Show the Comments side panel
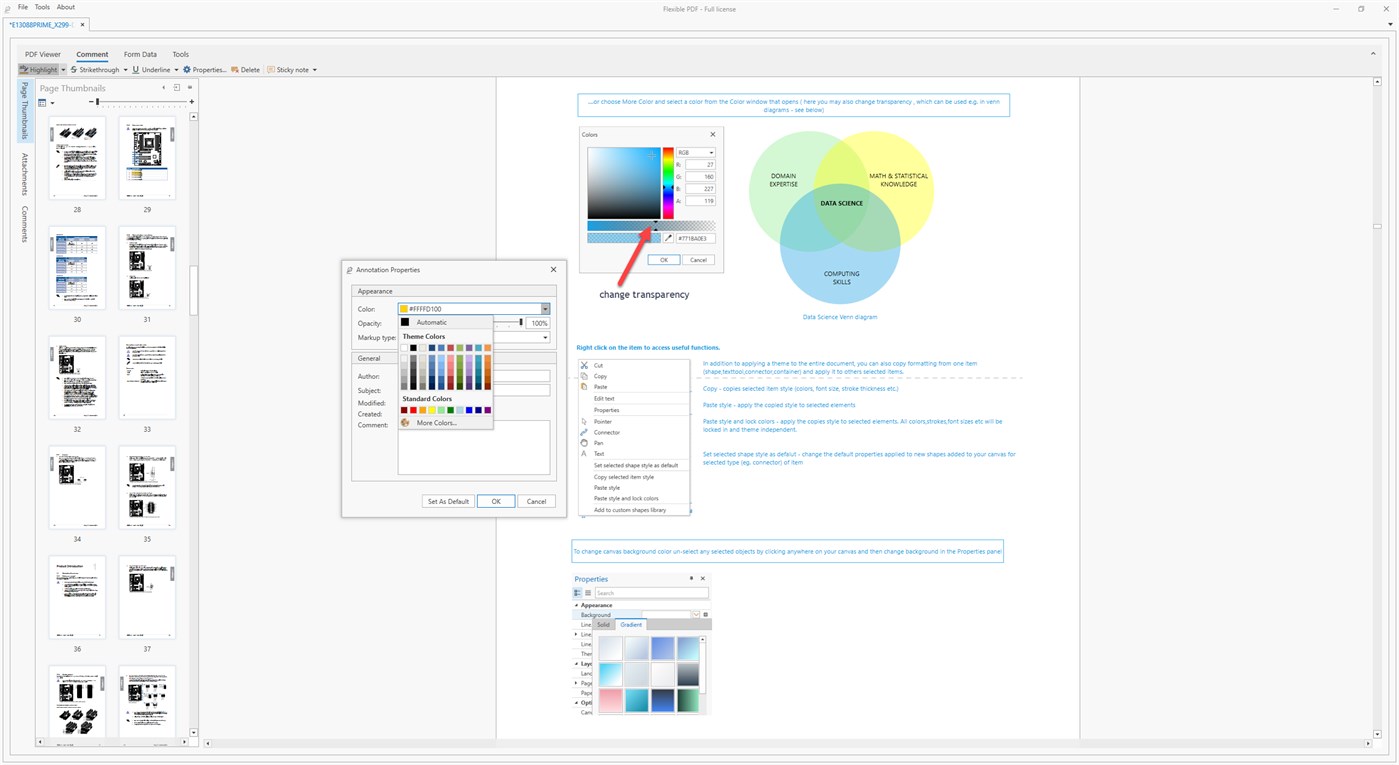 [25, 224]
